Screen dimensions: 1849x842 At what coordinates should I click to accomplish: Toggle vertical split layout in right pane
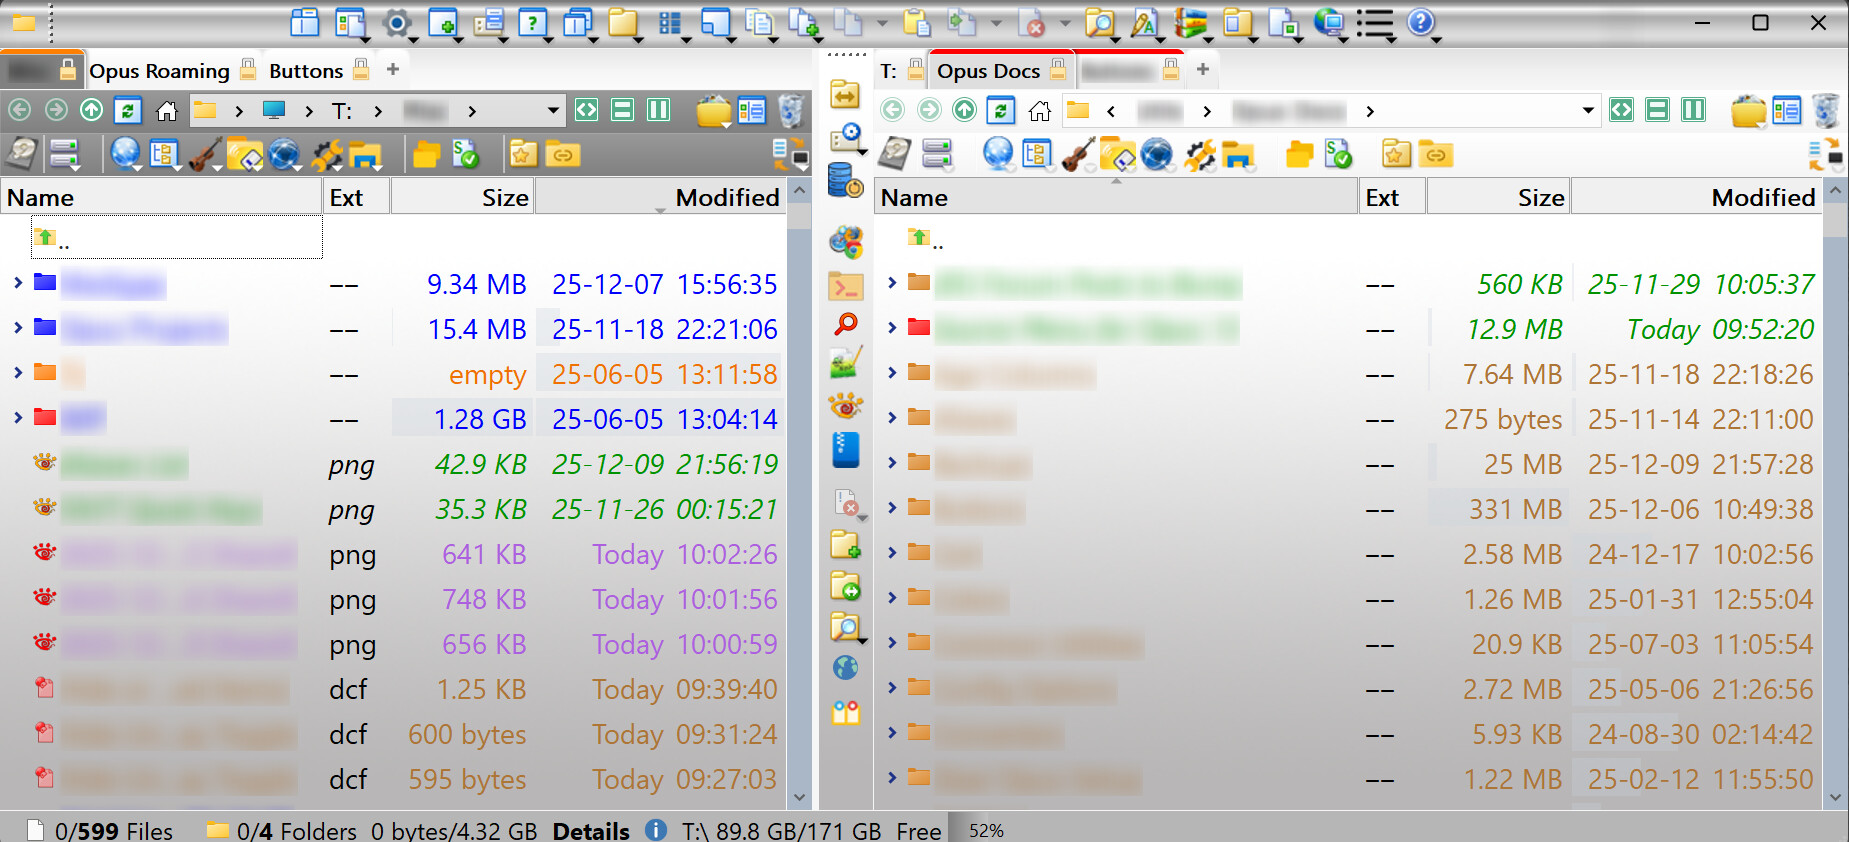(1693, 110)
